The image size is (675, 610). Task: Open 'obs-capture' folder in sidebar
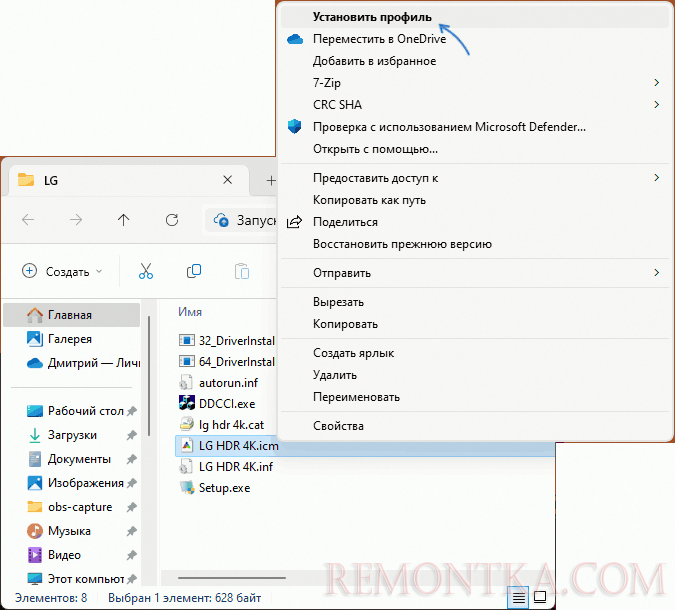click(x=71, y=507)
